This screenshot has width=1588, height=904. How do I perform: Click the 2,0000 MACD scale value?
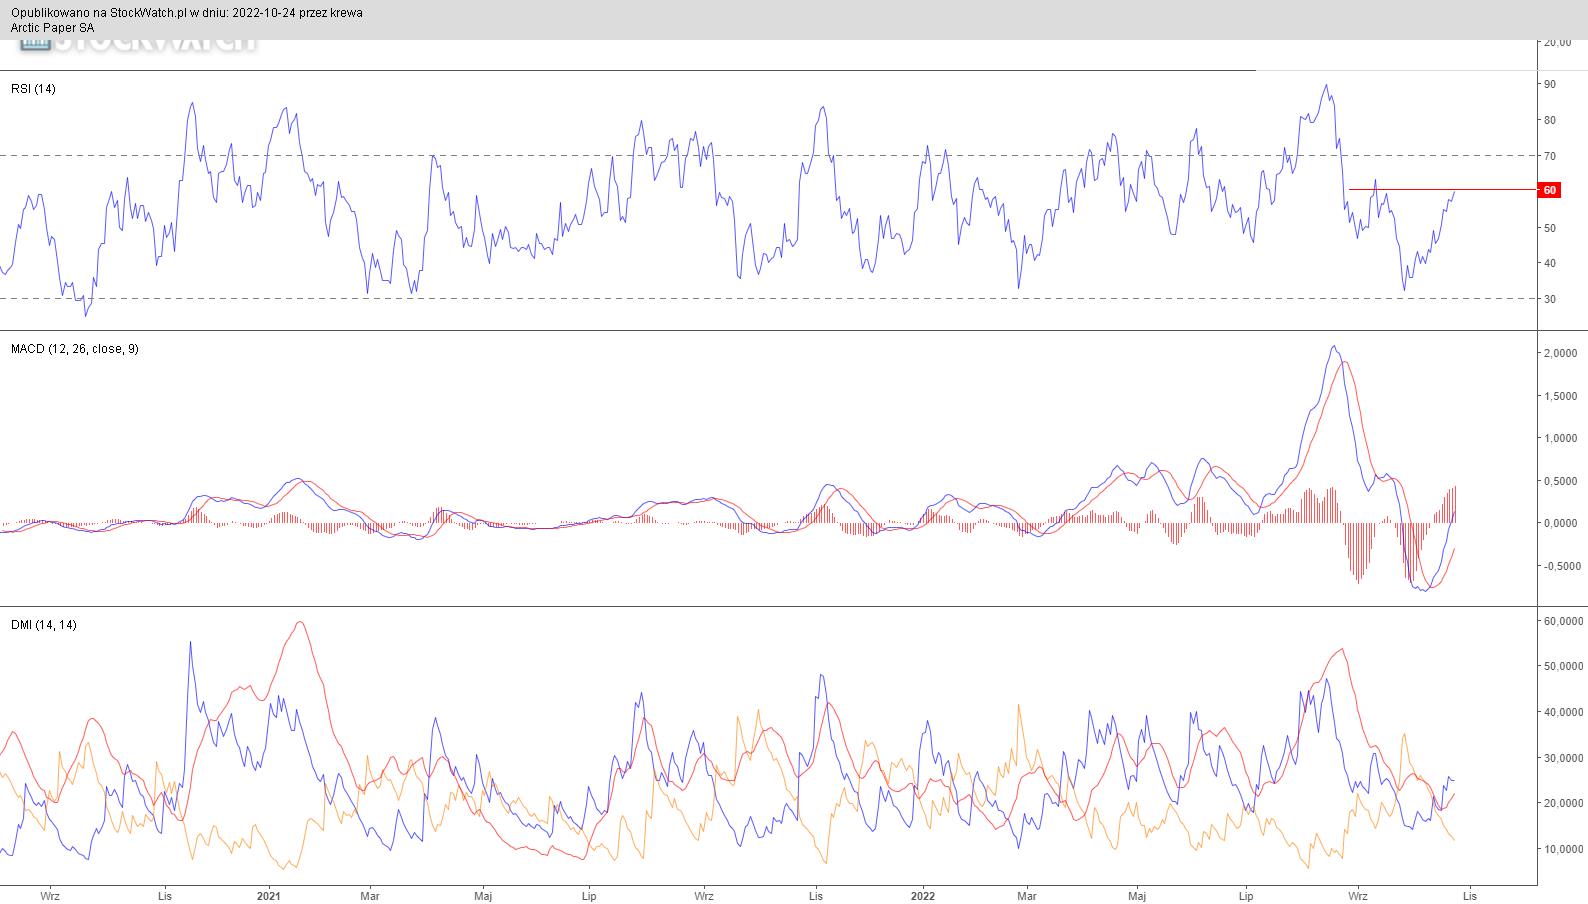pos(1561,354)
